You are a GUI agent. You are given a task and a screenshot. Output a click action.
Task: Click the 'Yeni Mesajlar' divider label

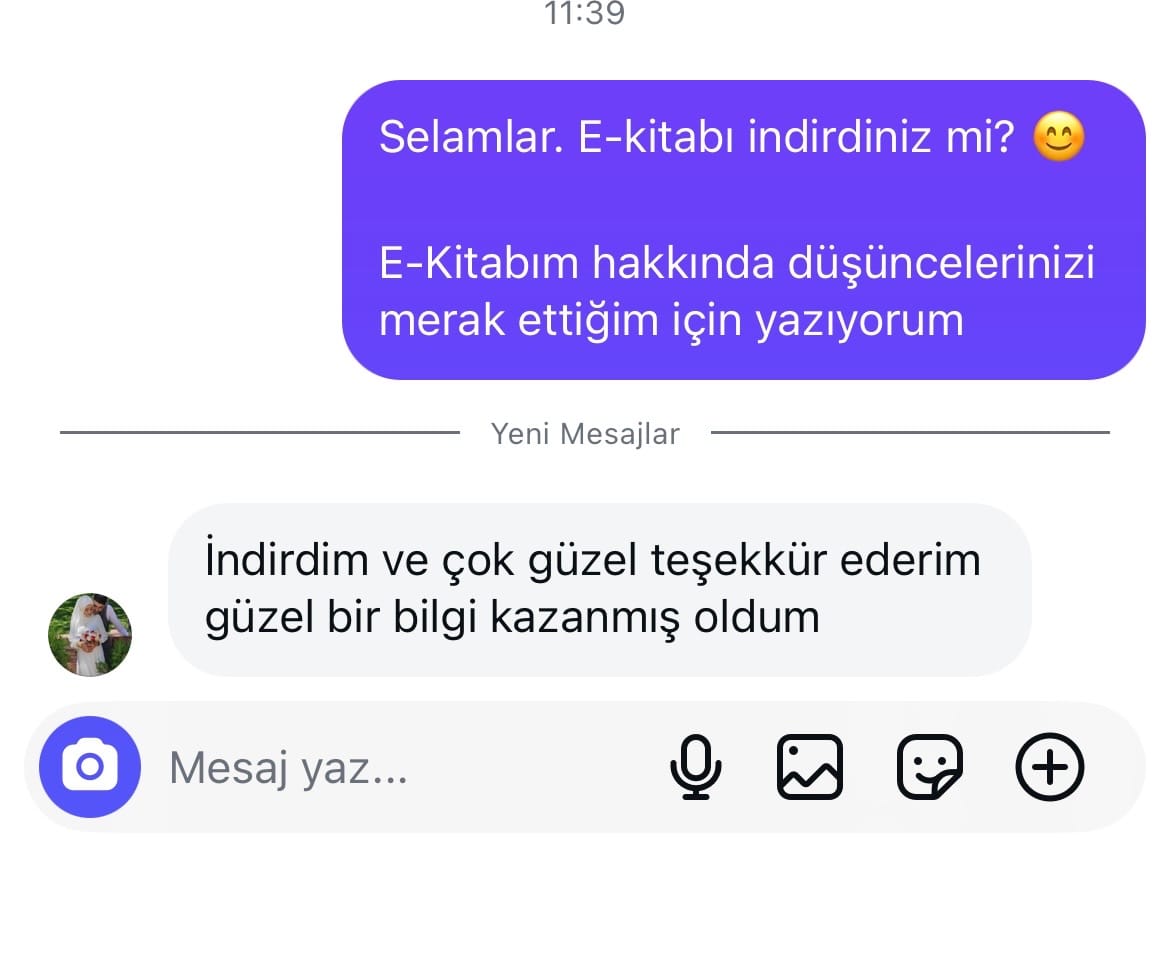[585, 434]
